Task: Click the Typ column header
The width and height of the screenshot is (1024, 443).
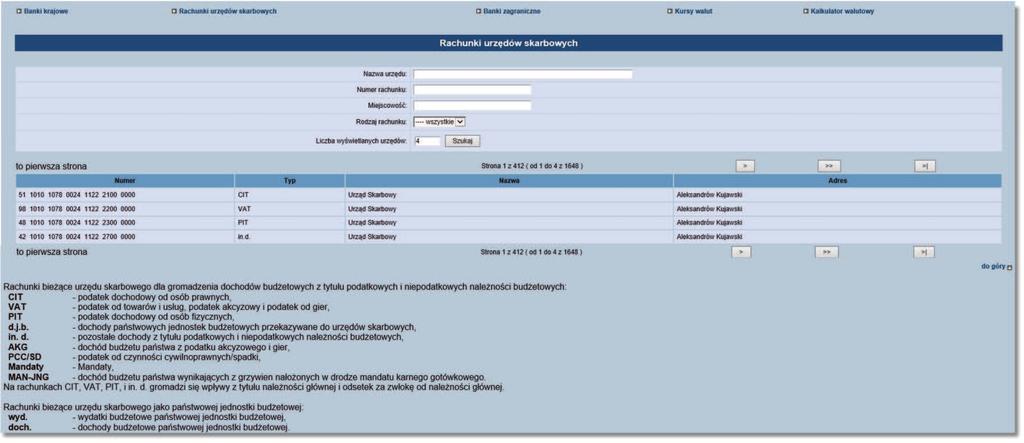Action: pos(290,181)
